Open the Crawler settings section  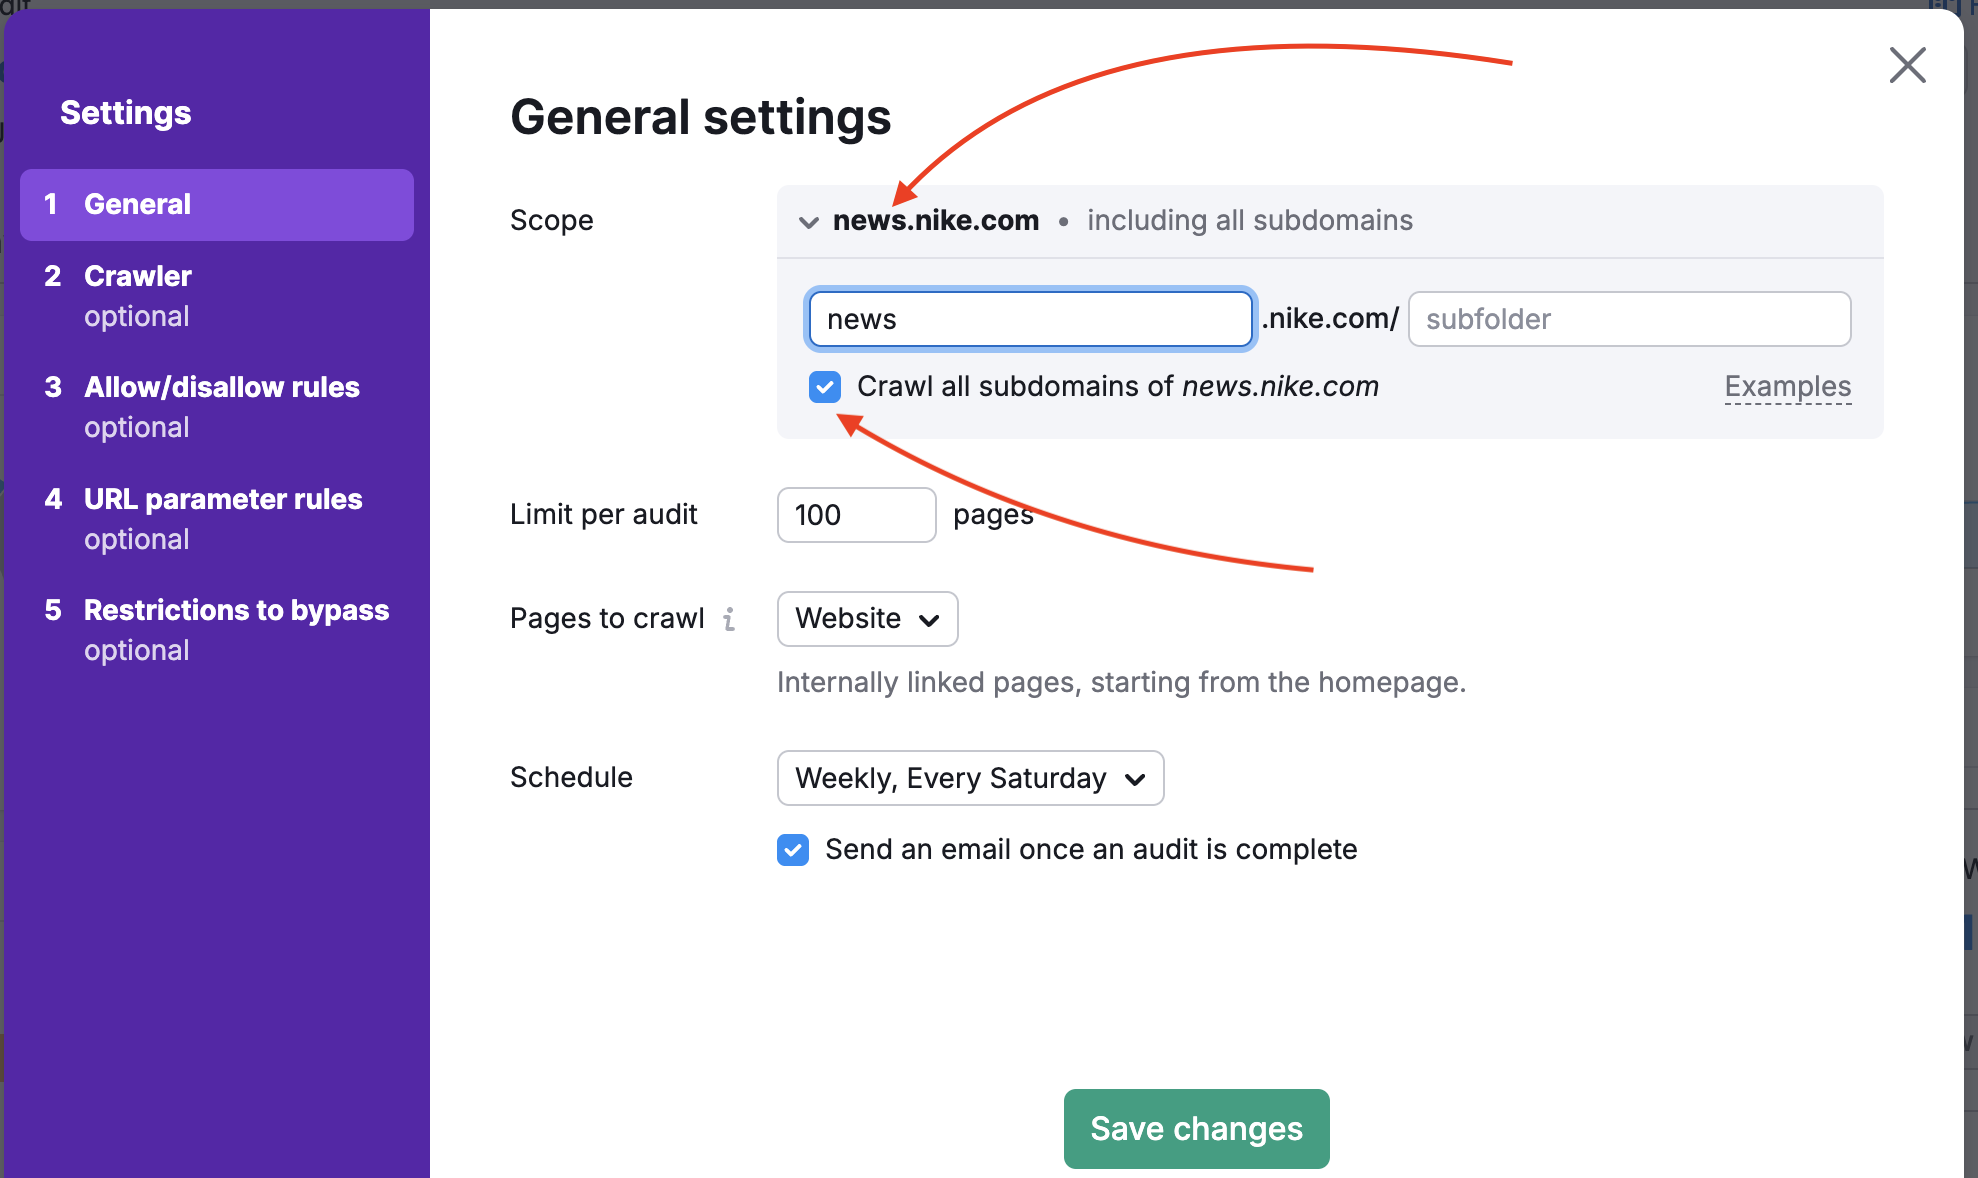138,276
